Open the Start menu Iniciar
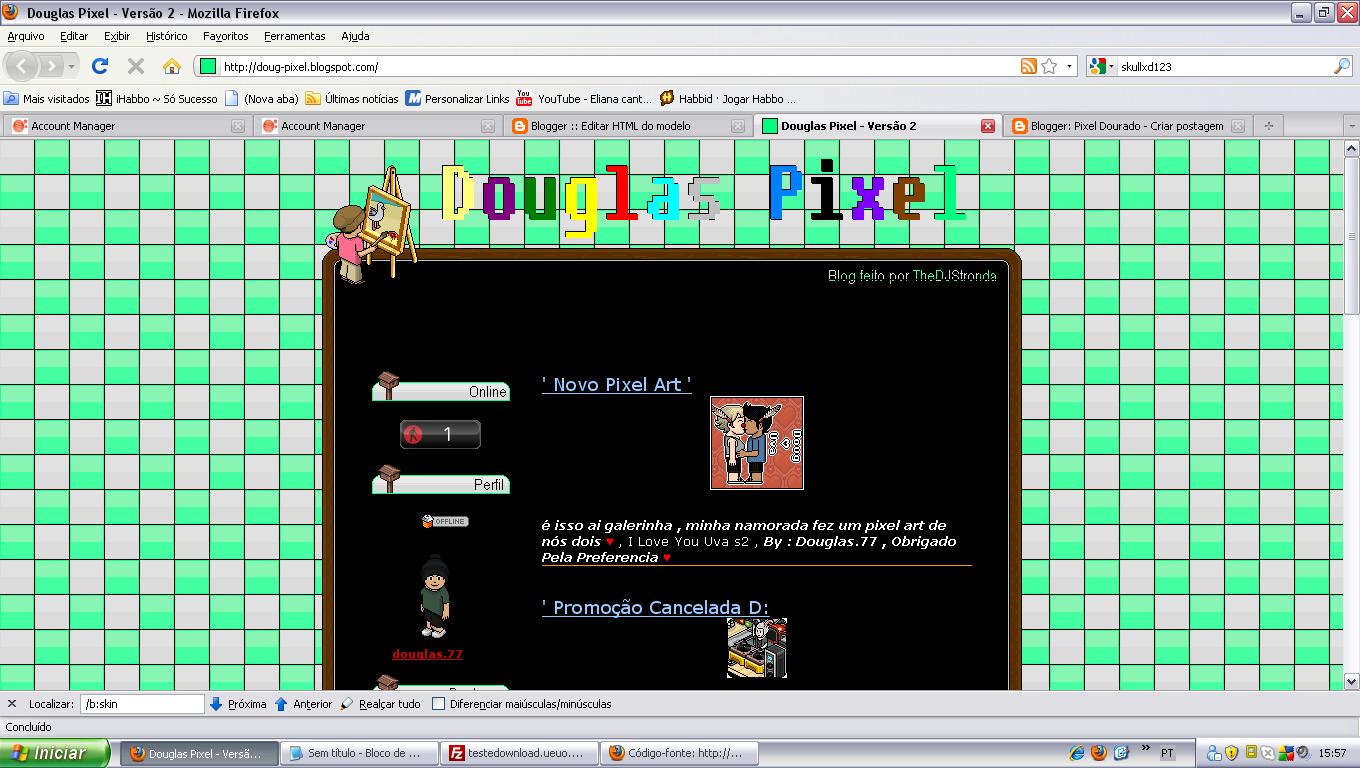 (55, 753)
